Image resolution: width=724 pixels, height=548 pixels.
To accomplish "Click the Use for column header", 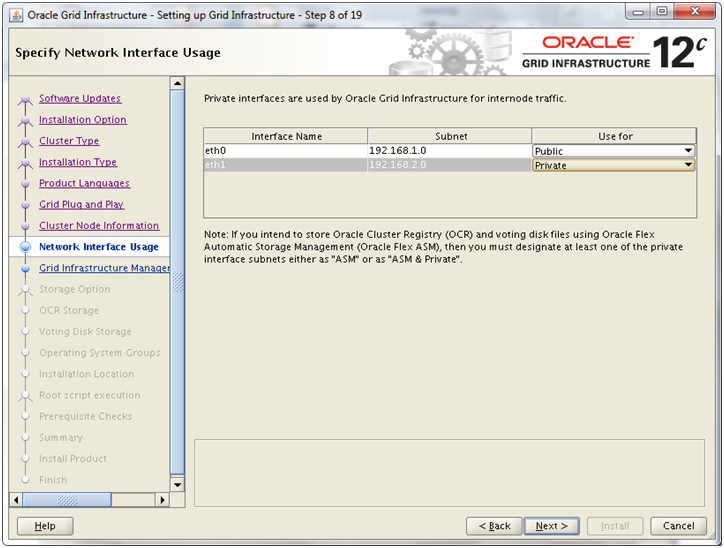I will pos(615,136).
